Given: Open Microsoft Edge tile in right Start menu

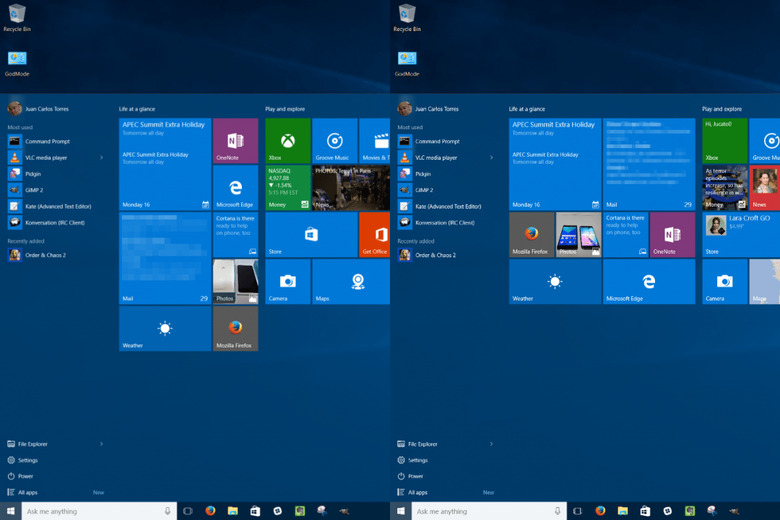Looking at the screenshot, I should (649, 282).
